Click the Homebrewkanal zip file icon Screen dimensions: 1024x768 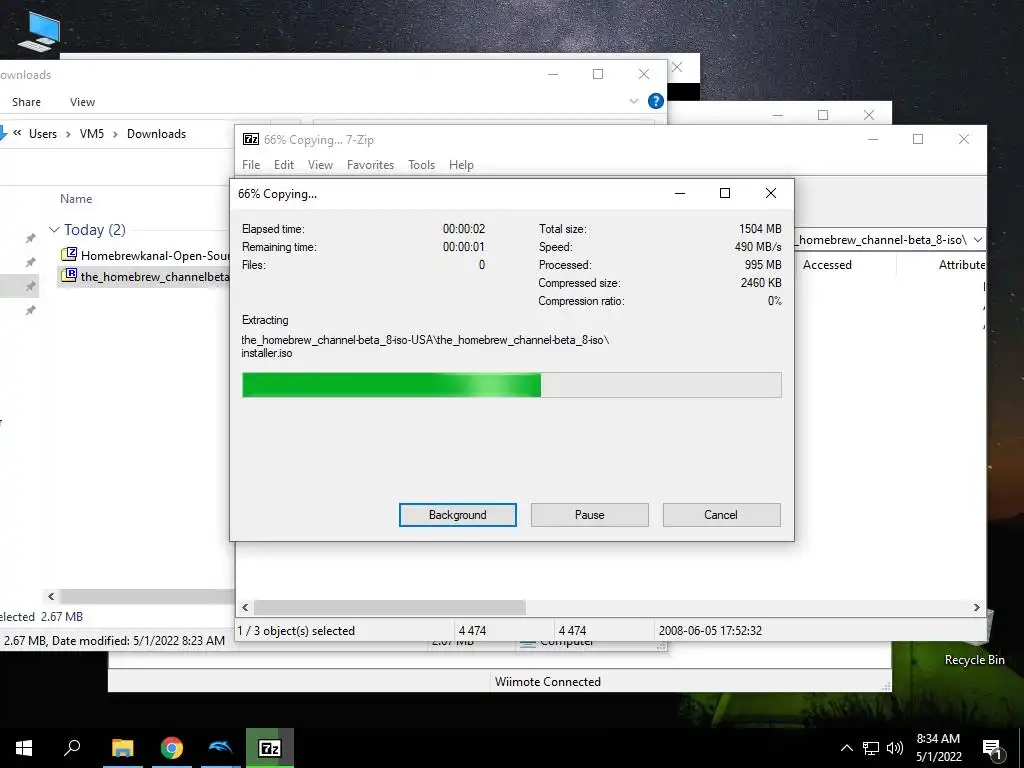point(69,254)
